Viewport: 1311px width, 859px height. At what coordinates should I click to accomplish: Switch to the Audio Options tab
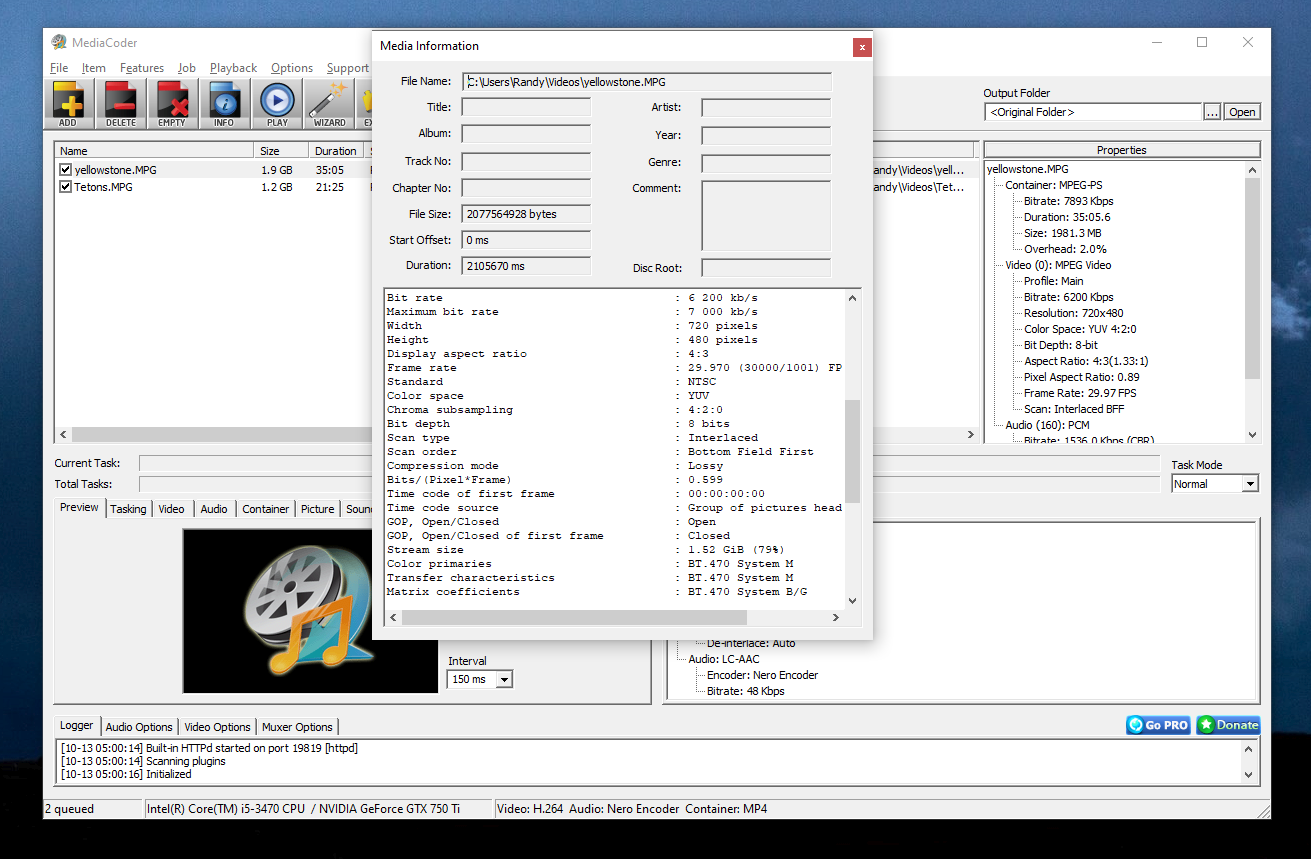pyautogui.click(x=139, y=727)
